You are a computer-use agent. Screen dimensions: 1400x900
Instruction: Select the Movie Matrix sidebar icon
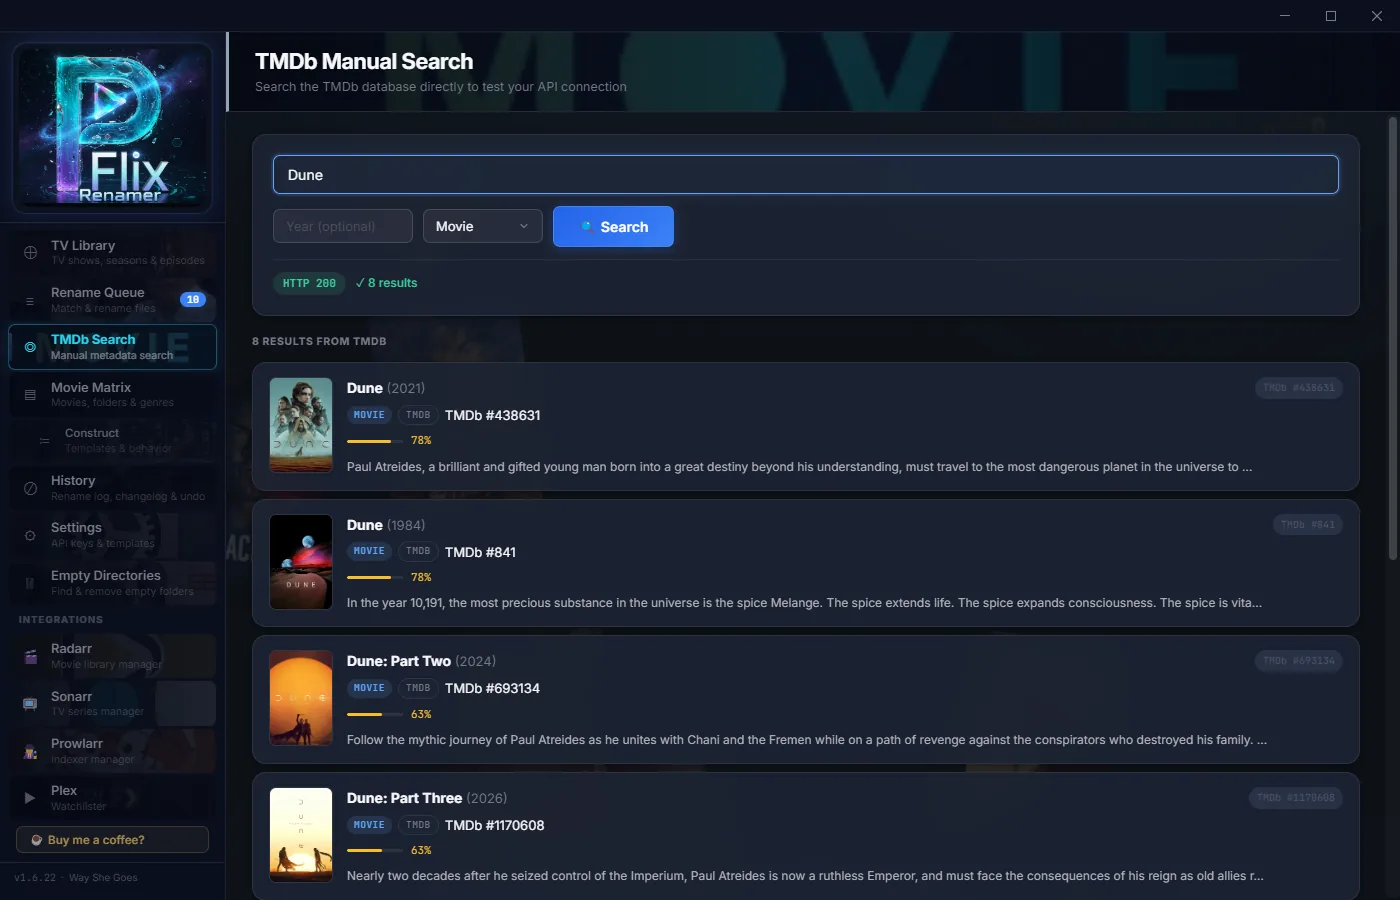[30, 395]
